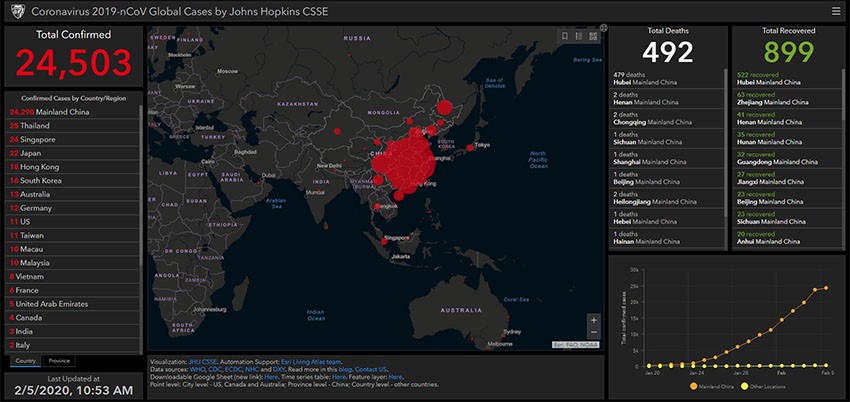Zoom in on the map with plus button

click(x=594, y=320)
